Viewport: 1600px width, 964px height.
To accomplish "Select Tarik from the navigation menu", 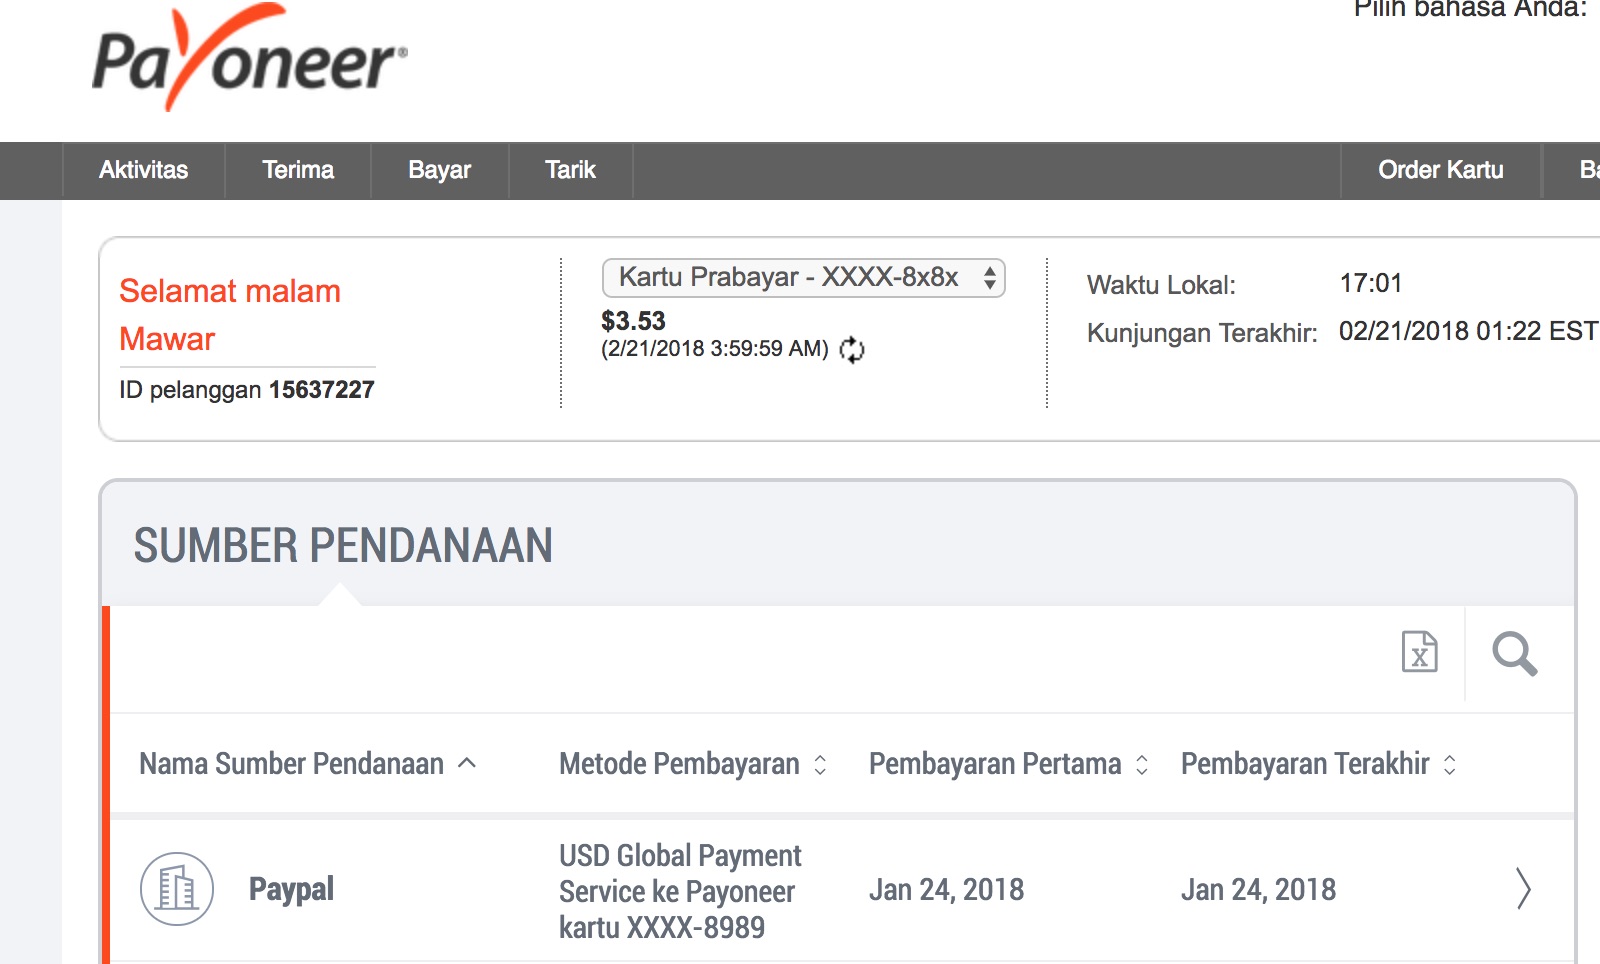I will (x=570, y=169).
